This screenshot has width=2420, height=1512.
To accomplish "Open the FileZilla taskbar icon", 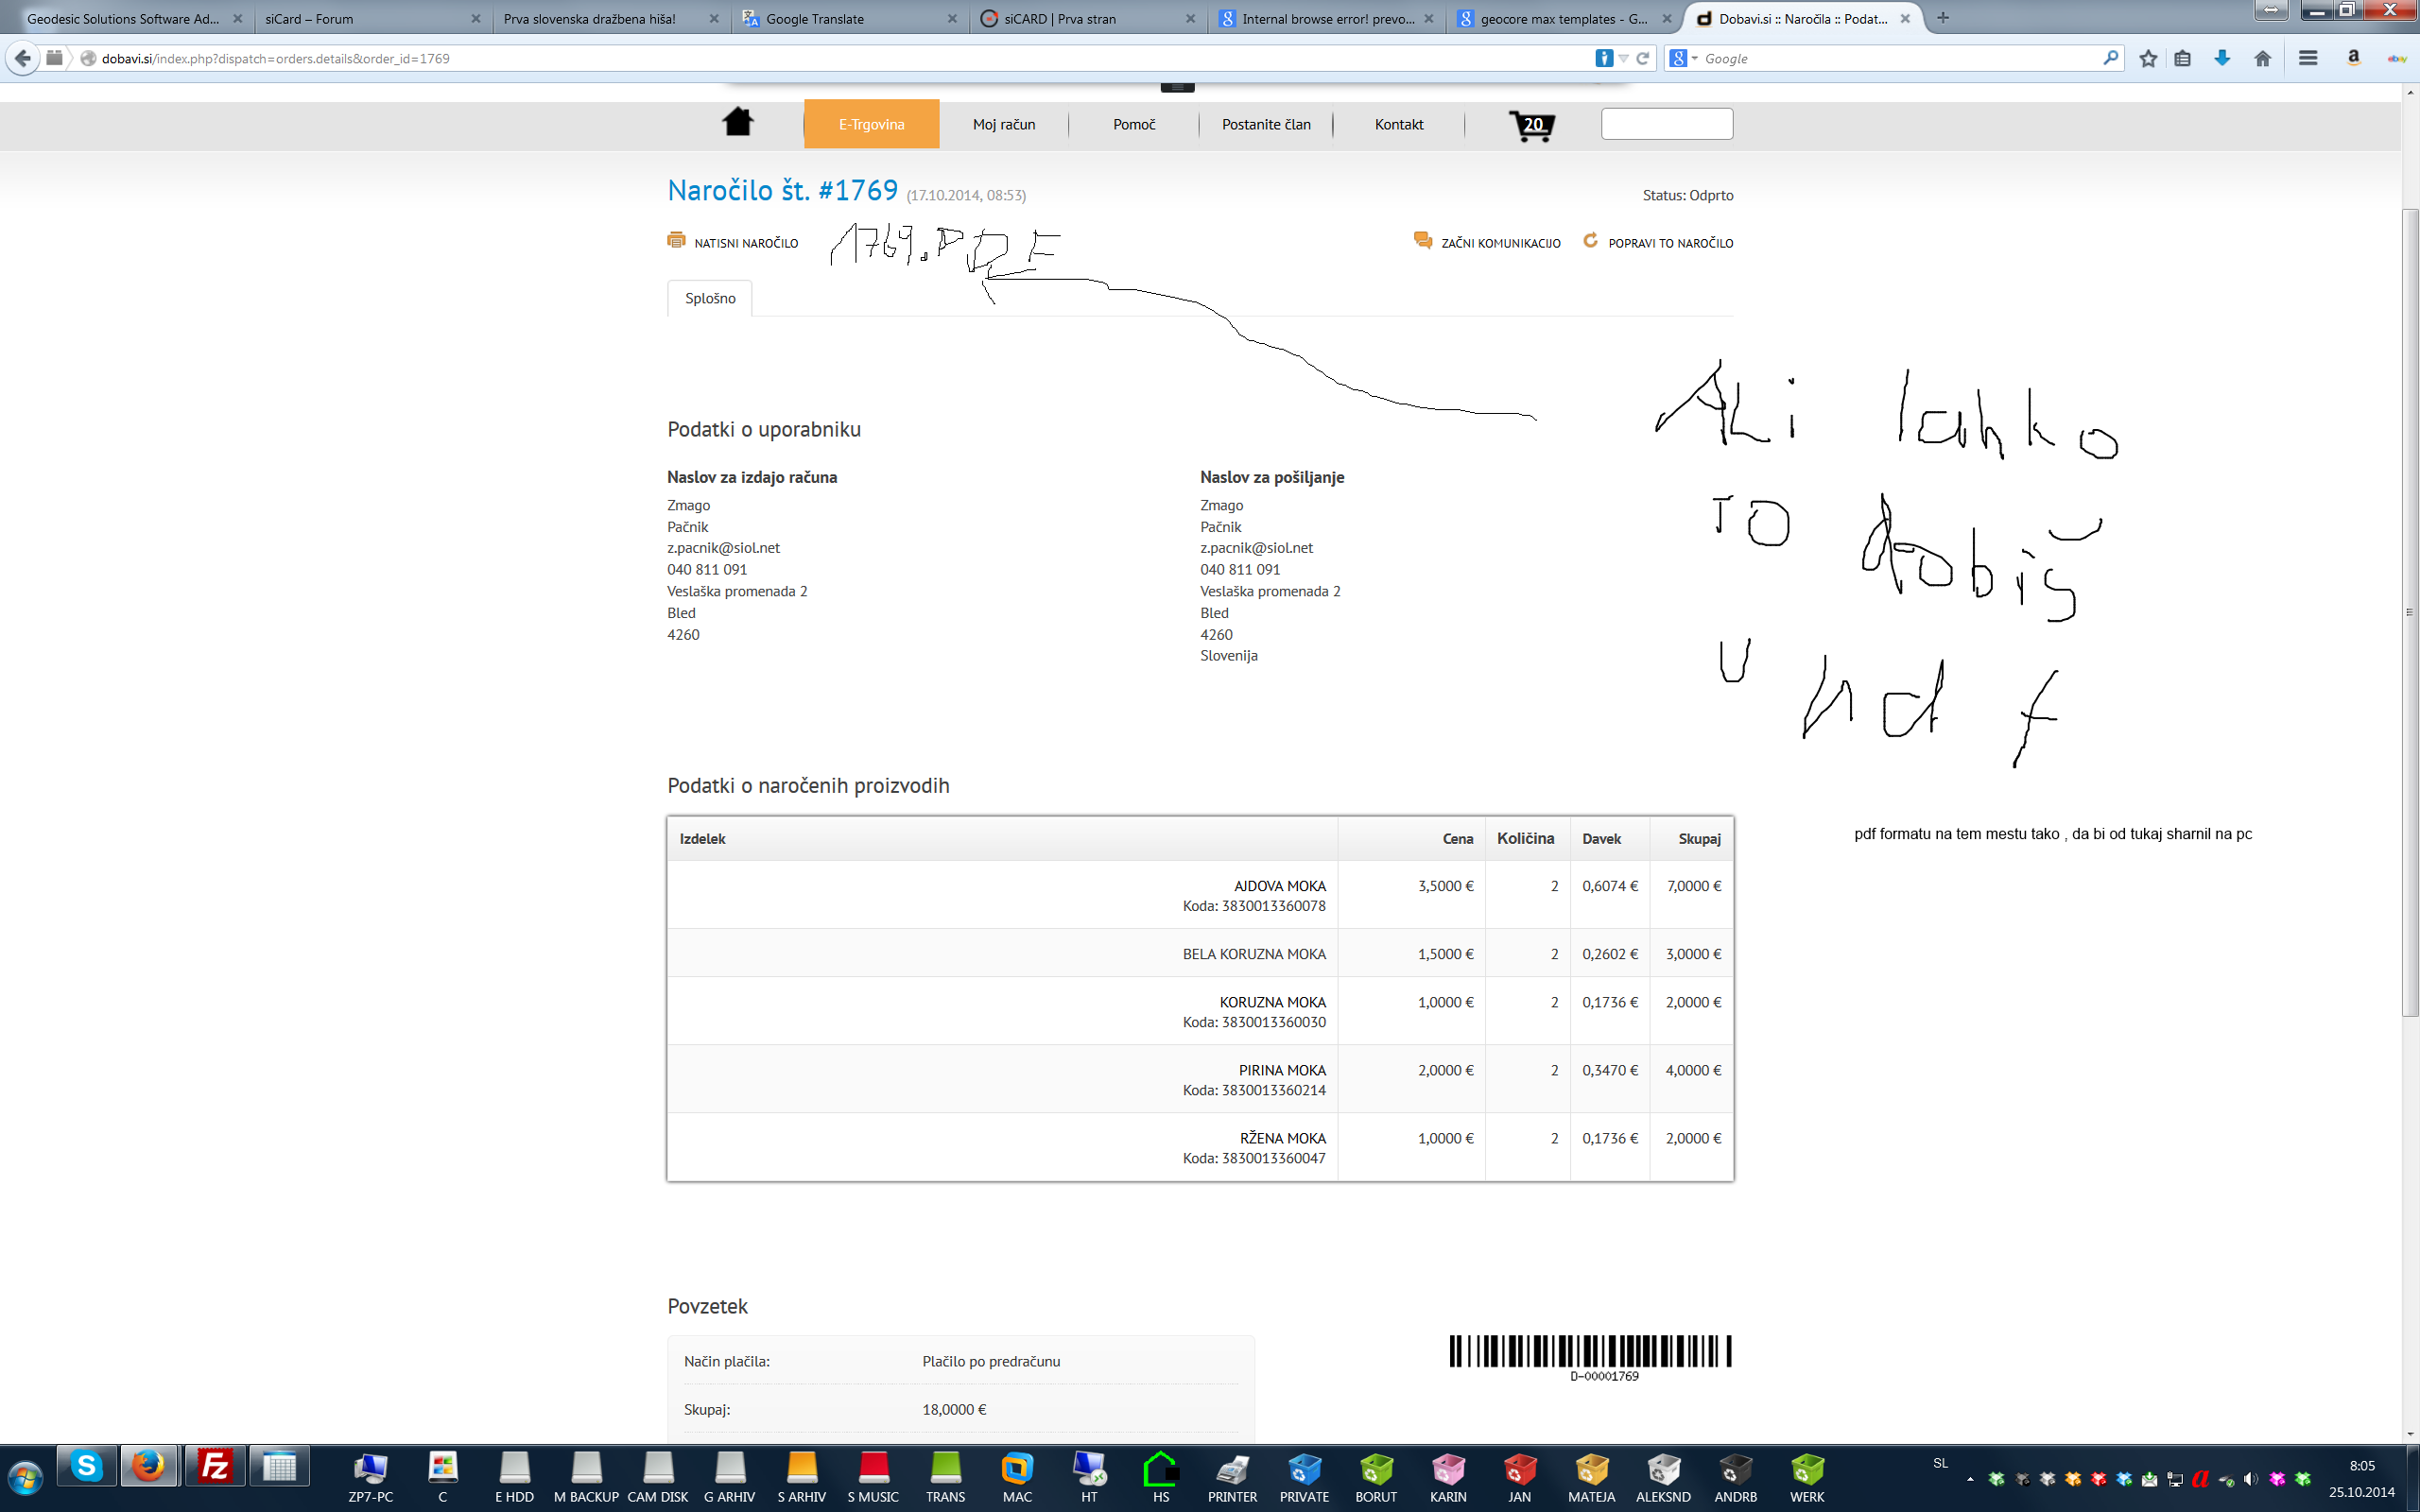I will pyautogui.click(x=215, y=1467).
